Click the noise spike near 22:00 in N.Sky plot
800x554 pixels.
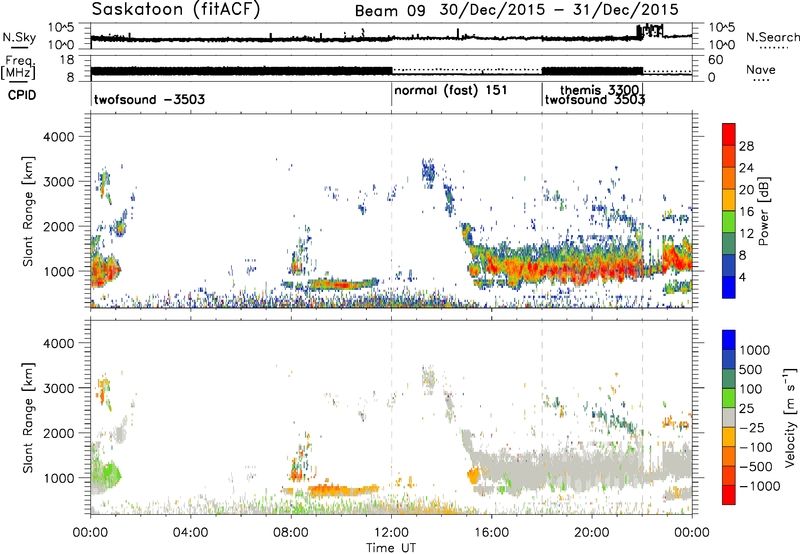pos(649,31)
